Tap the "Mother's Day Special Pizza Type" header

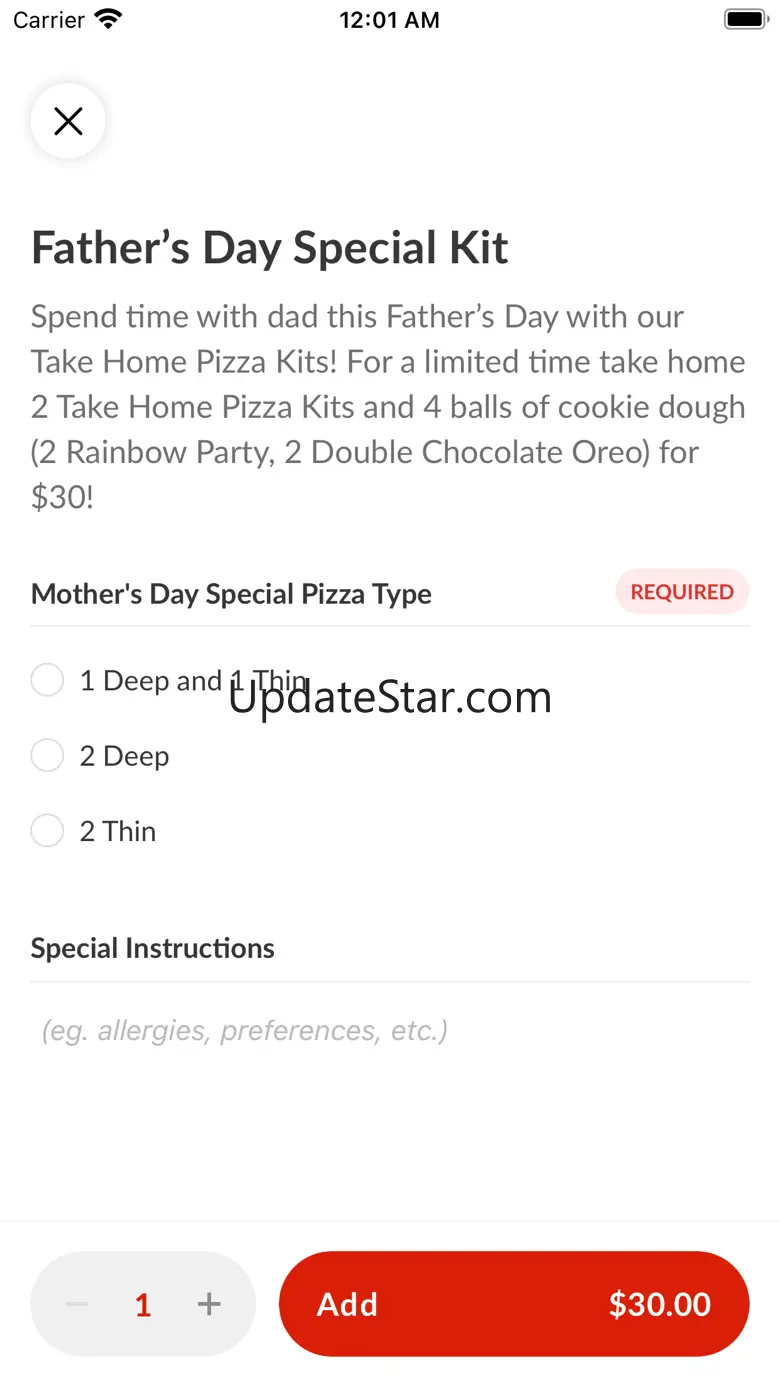(231, 594)
